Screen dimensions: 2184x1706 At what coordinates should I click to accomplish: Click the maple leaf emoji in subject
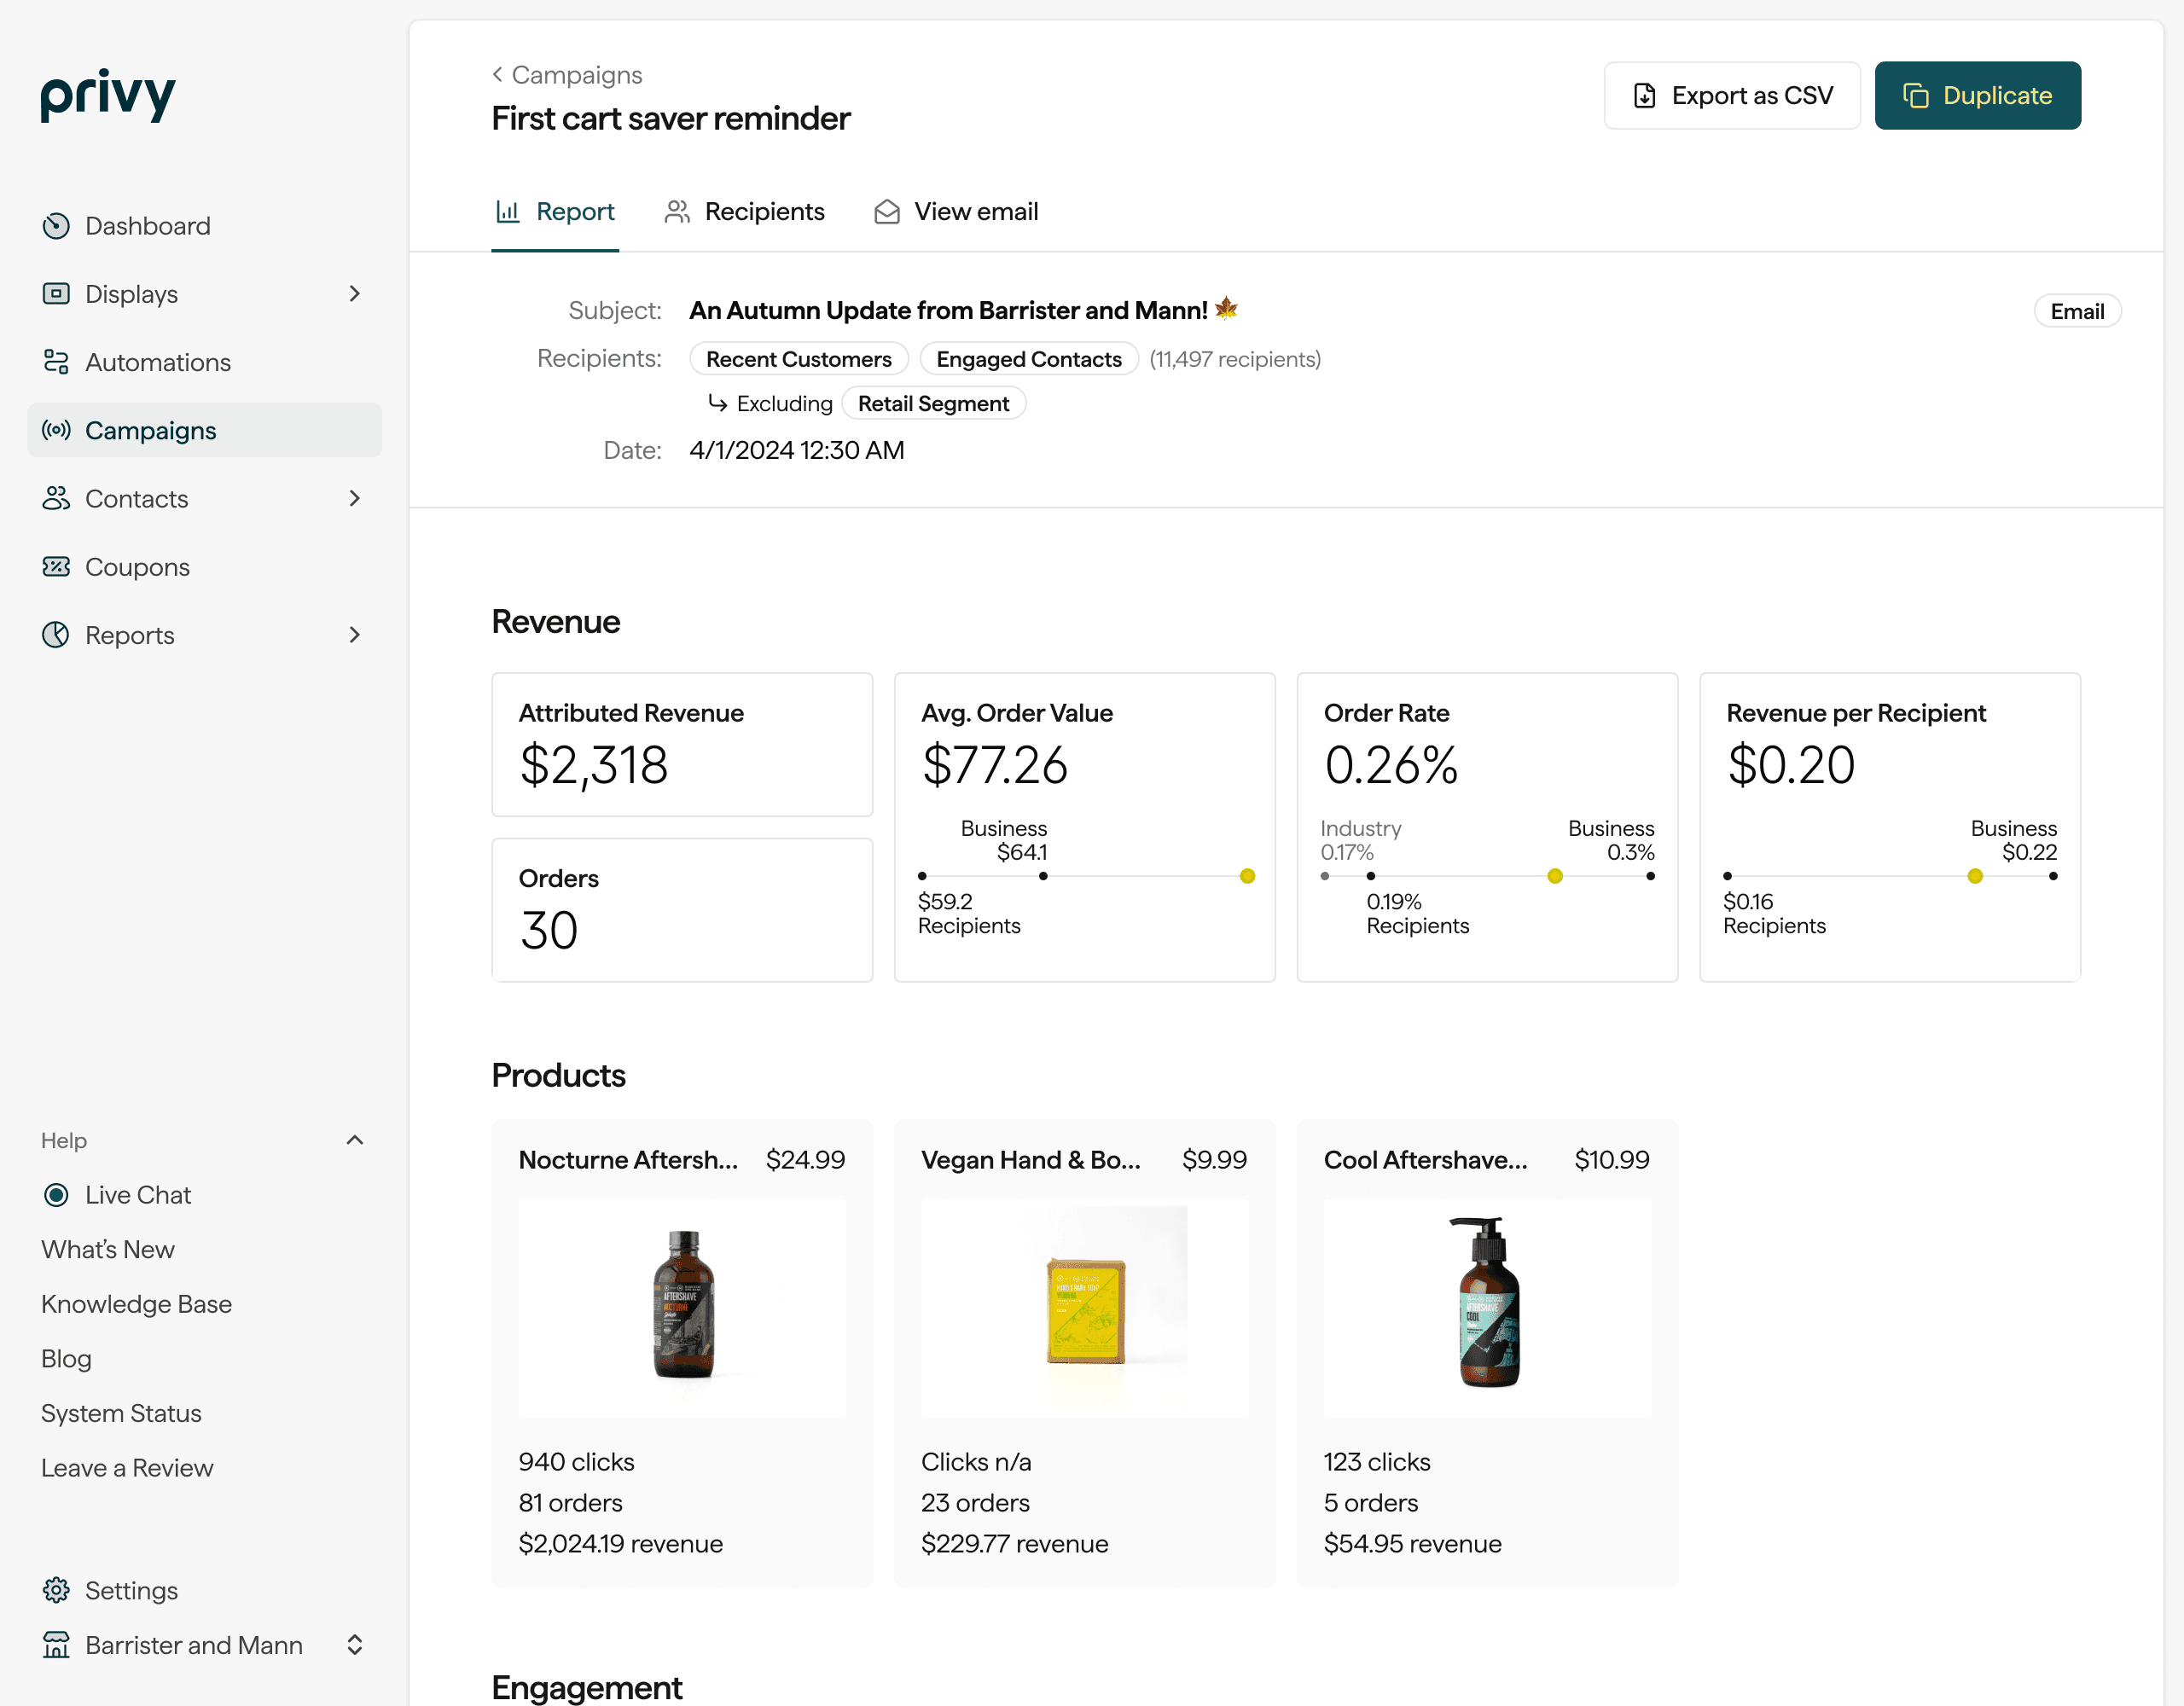(1226, 309)
